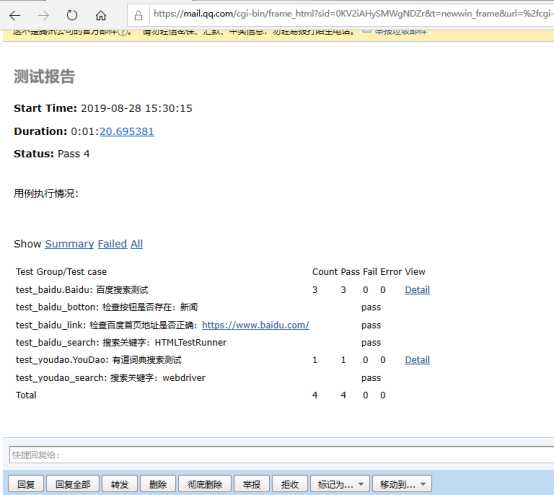
Task: Open the 20.695381 duration link
Action: pos(126,131)
